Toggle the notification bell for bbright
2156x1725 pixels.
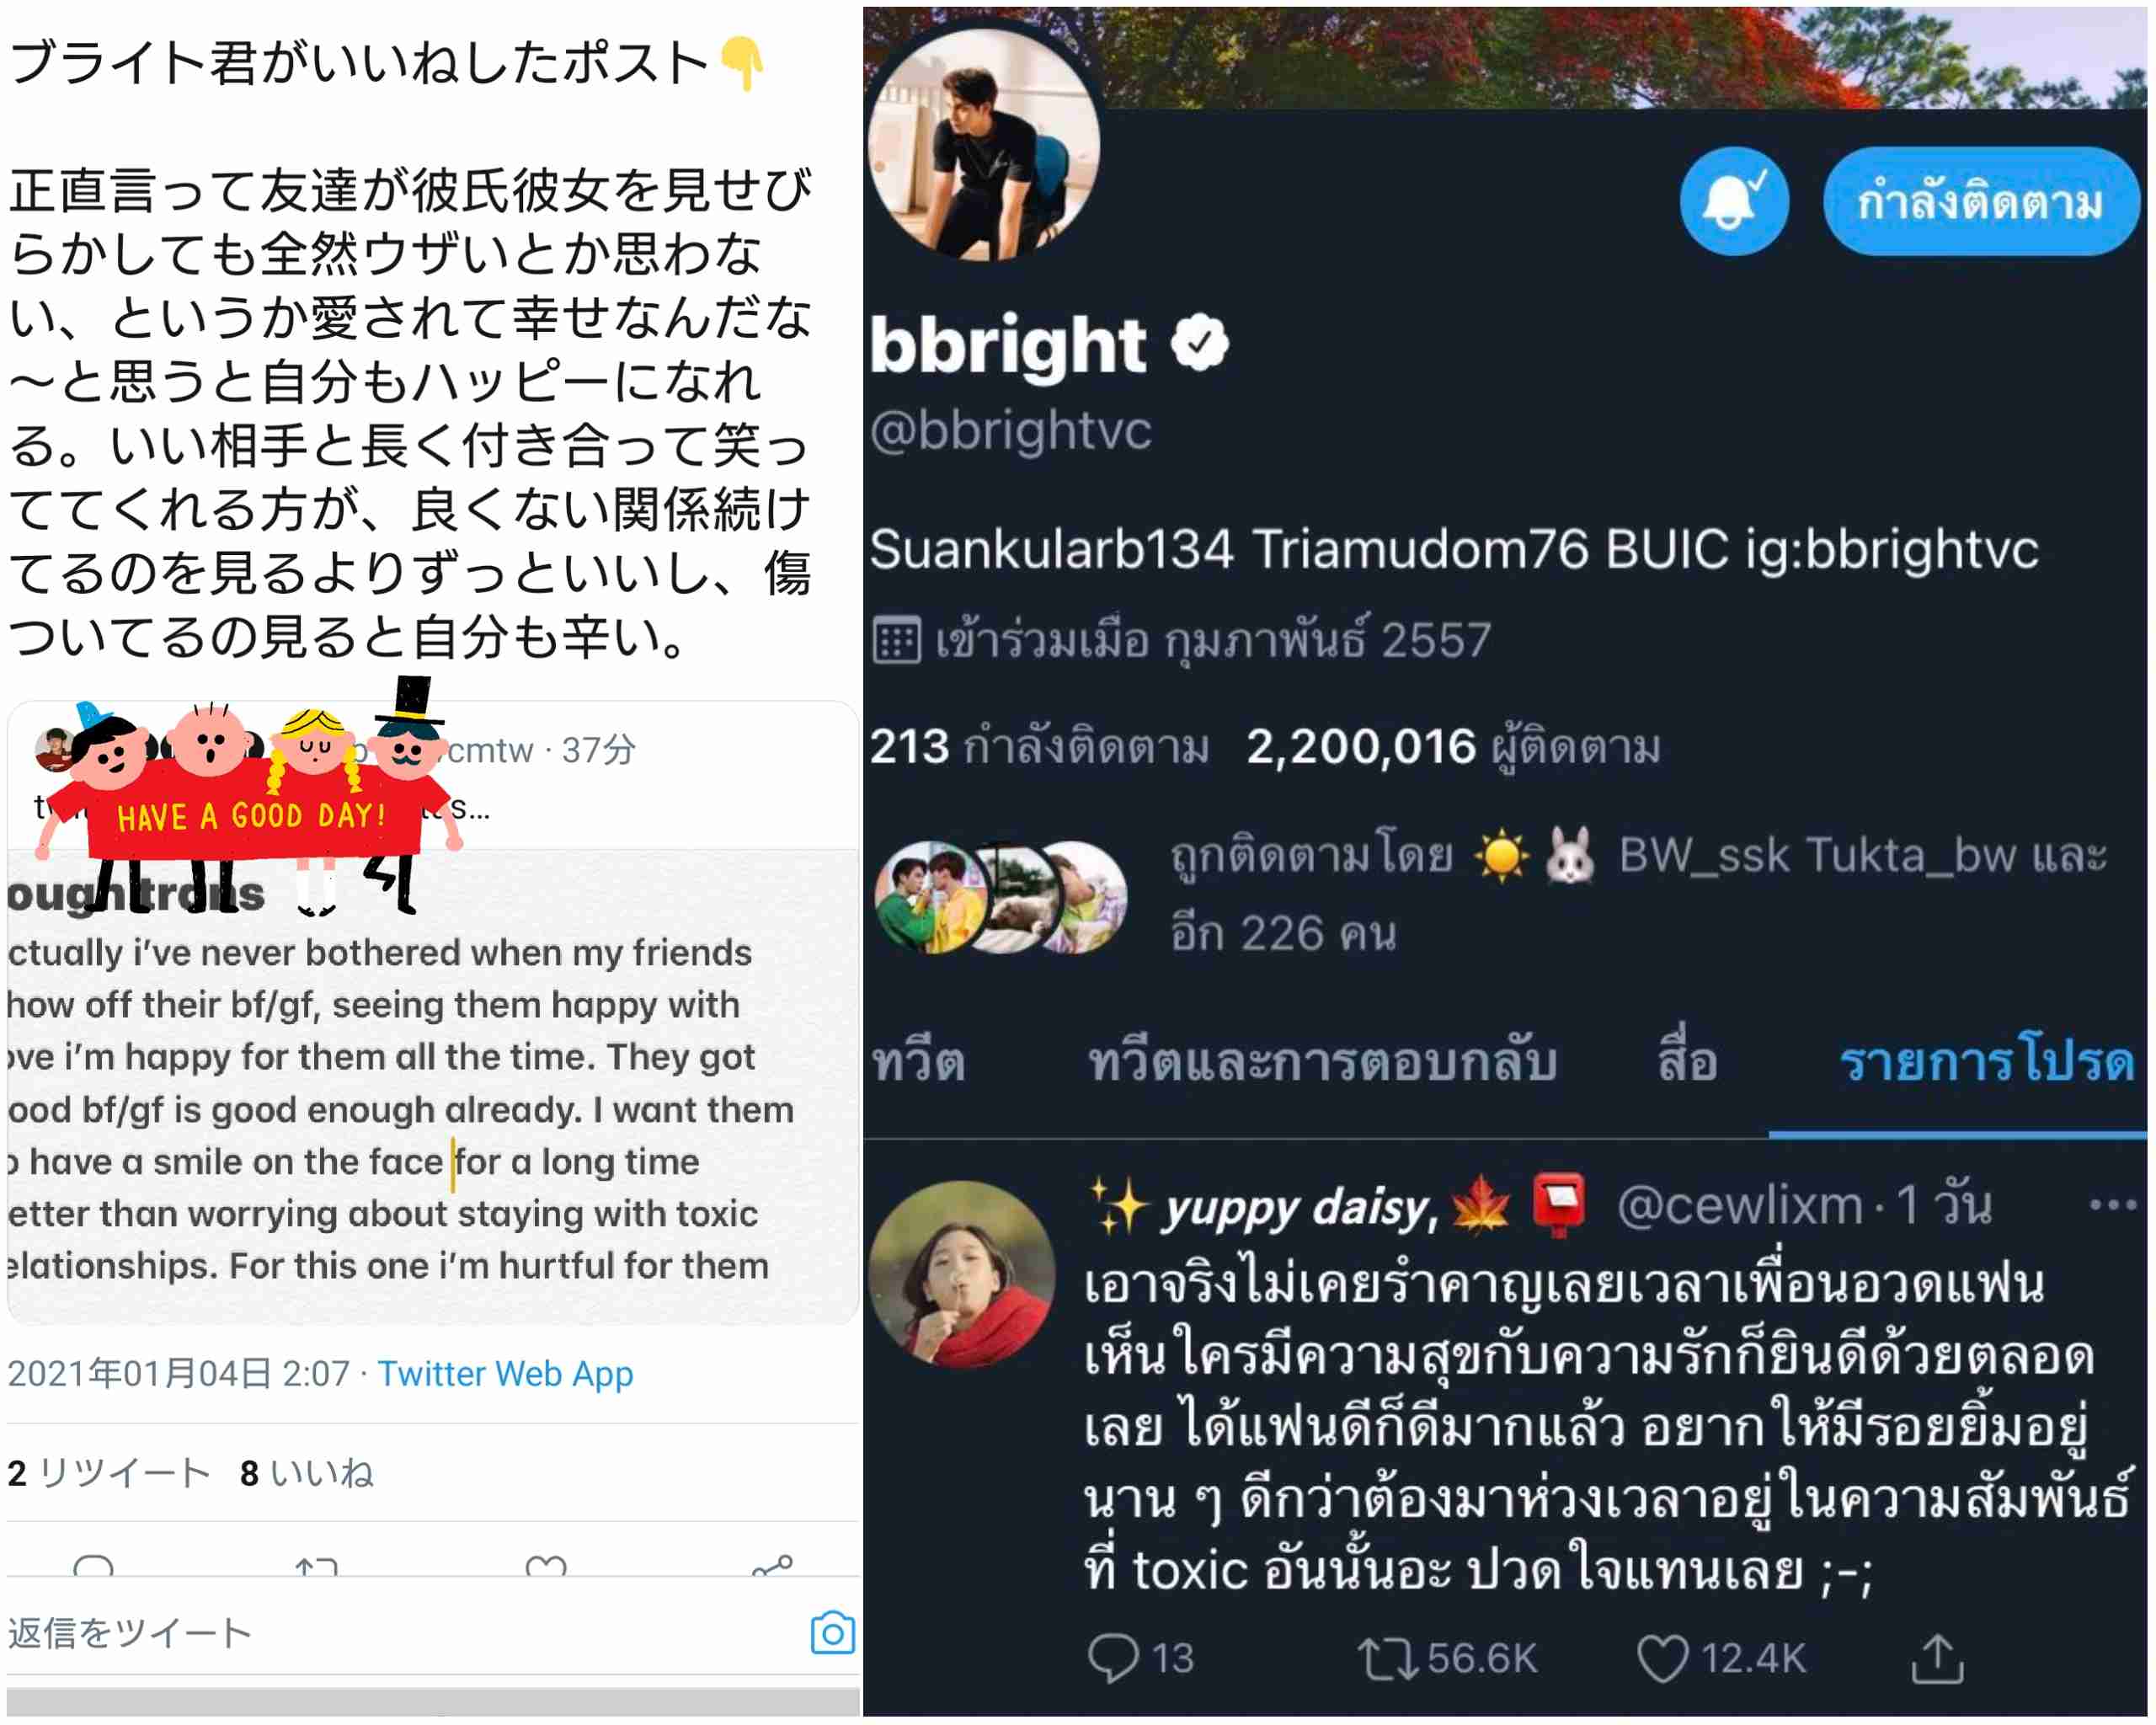1733,201
